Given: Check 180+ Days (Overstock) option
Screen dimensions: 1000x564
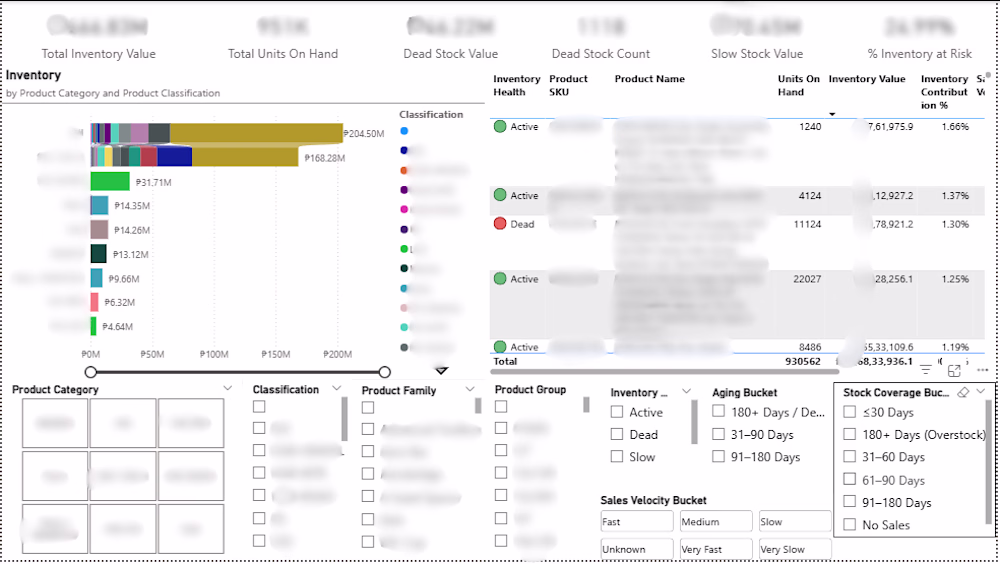Looking at the screenshot, I should click(x=849, y=434).
